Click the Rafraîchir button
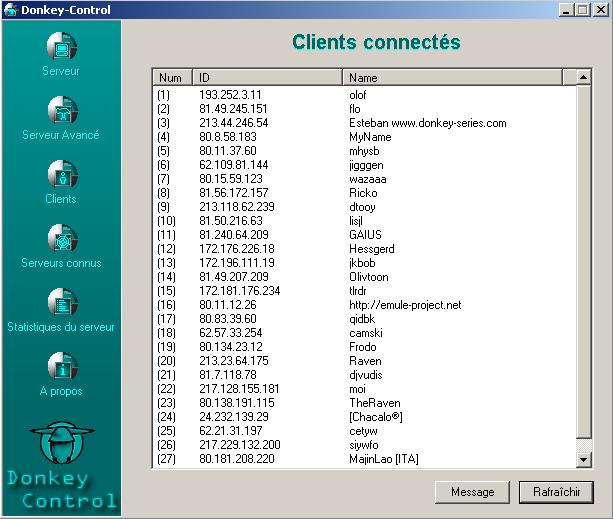This screenshot has height=519, width=613. 556,492
